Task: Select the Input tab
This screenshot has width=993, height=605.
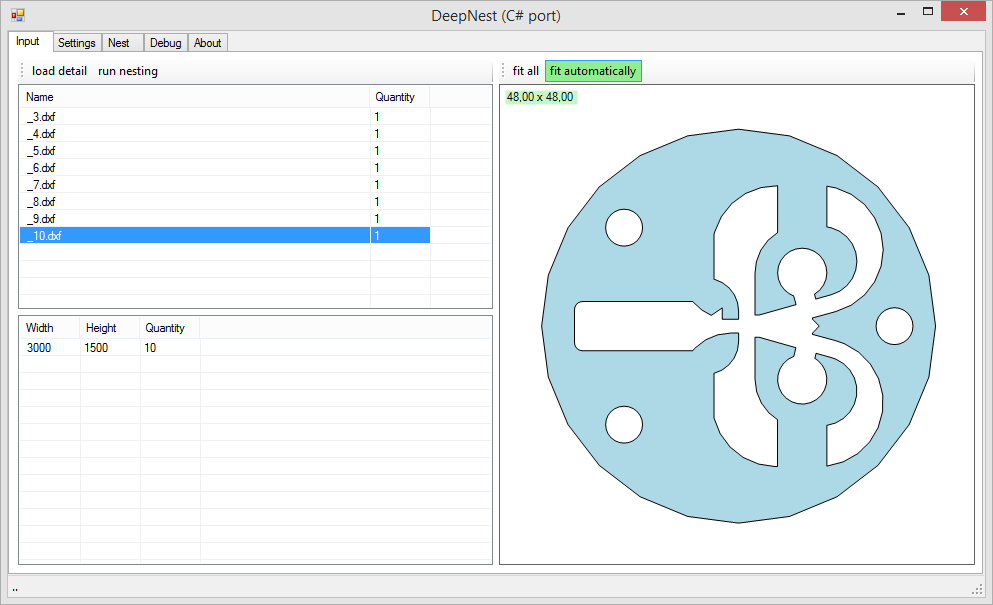Action: [x=28, y=42]
